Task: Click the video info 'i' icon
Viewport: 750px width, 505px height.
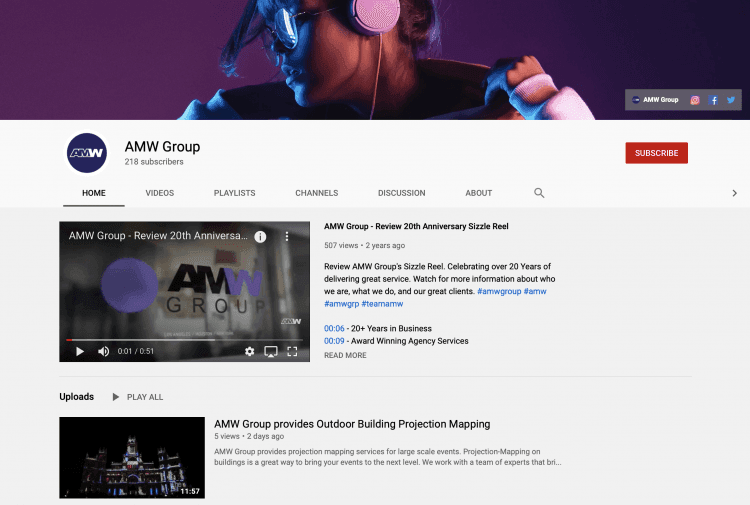Action: pyautogui.click(x=260, y=237)
